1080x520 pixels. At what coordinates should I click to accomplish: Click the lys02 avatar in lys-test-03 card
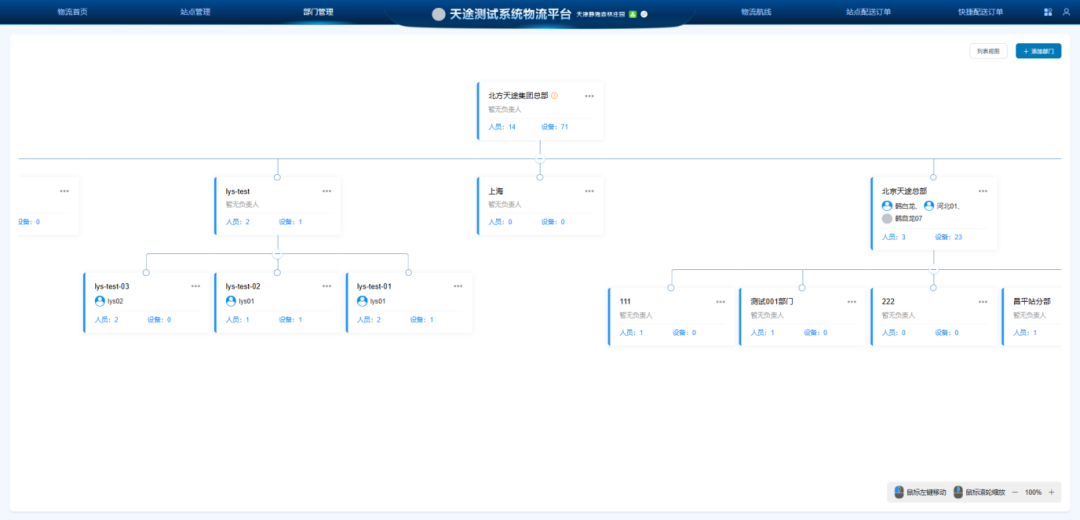pos(100,301)
